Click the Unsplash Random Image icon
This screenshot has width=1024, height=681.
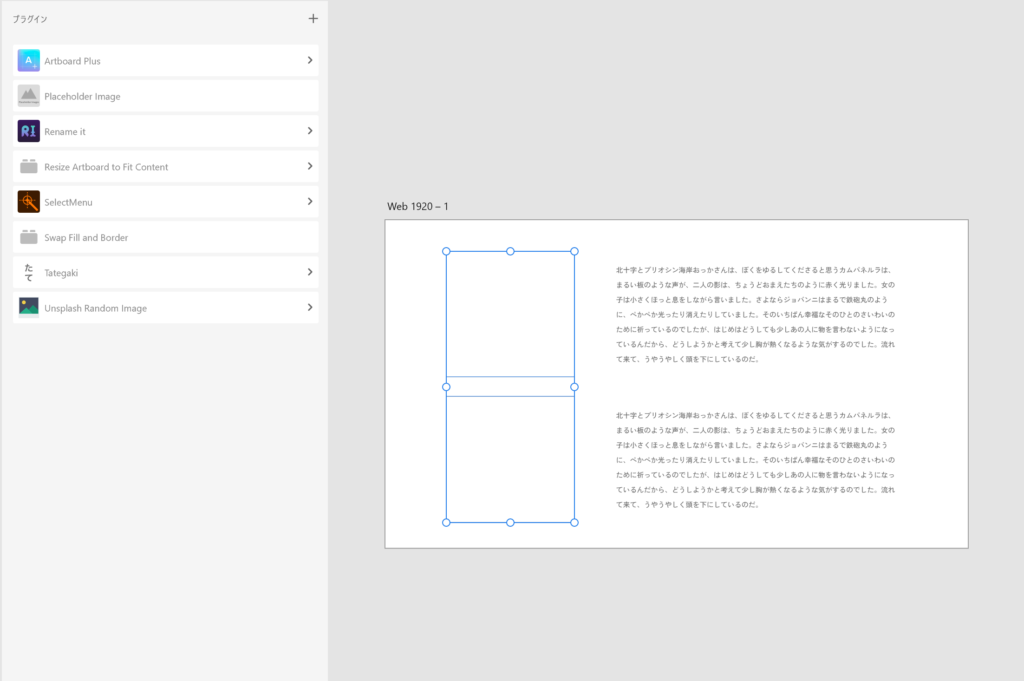coord(29,308)
